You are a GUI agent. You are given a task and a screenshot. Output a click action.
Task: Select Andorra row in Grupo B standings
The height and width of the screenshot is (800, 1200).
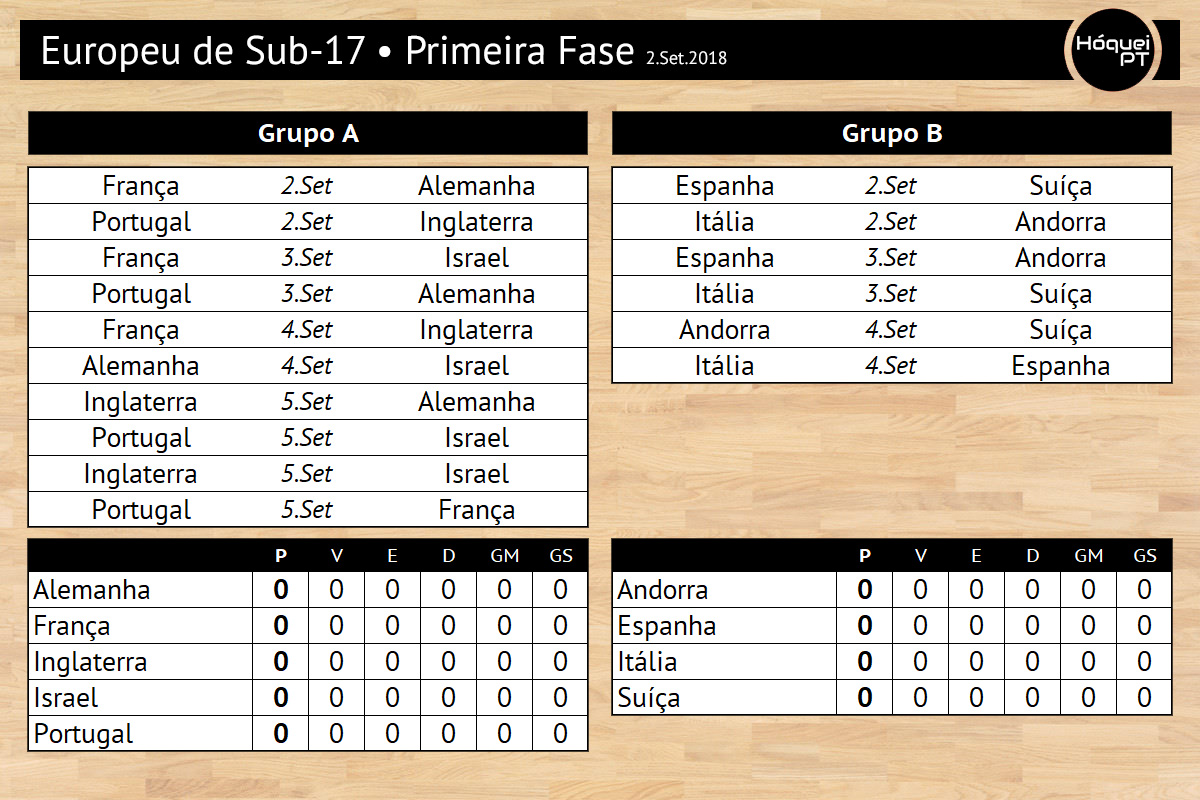tap(892, 589)
